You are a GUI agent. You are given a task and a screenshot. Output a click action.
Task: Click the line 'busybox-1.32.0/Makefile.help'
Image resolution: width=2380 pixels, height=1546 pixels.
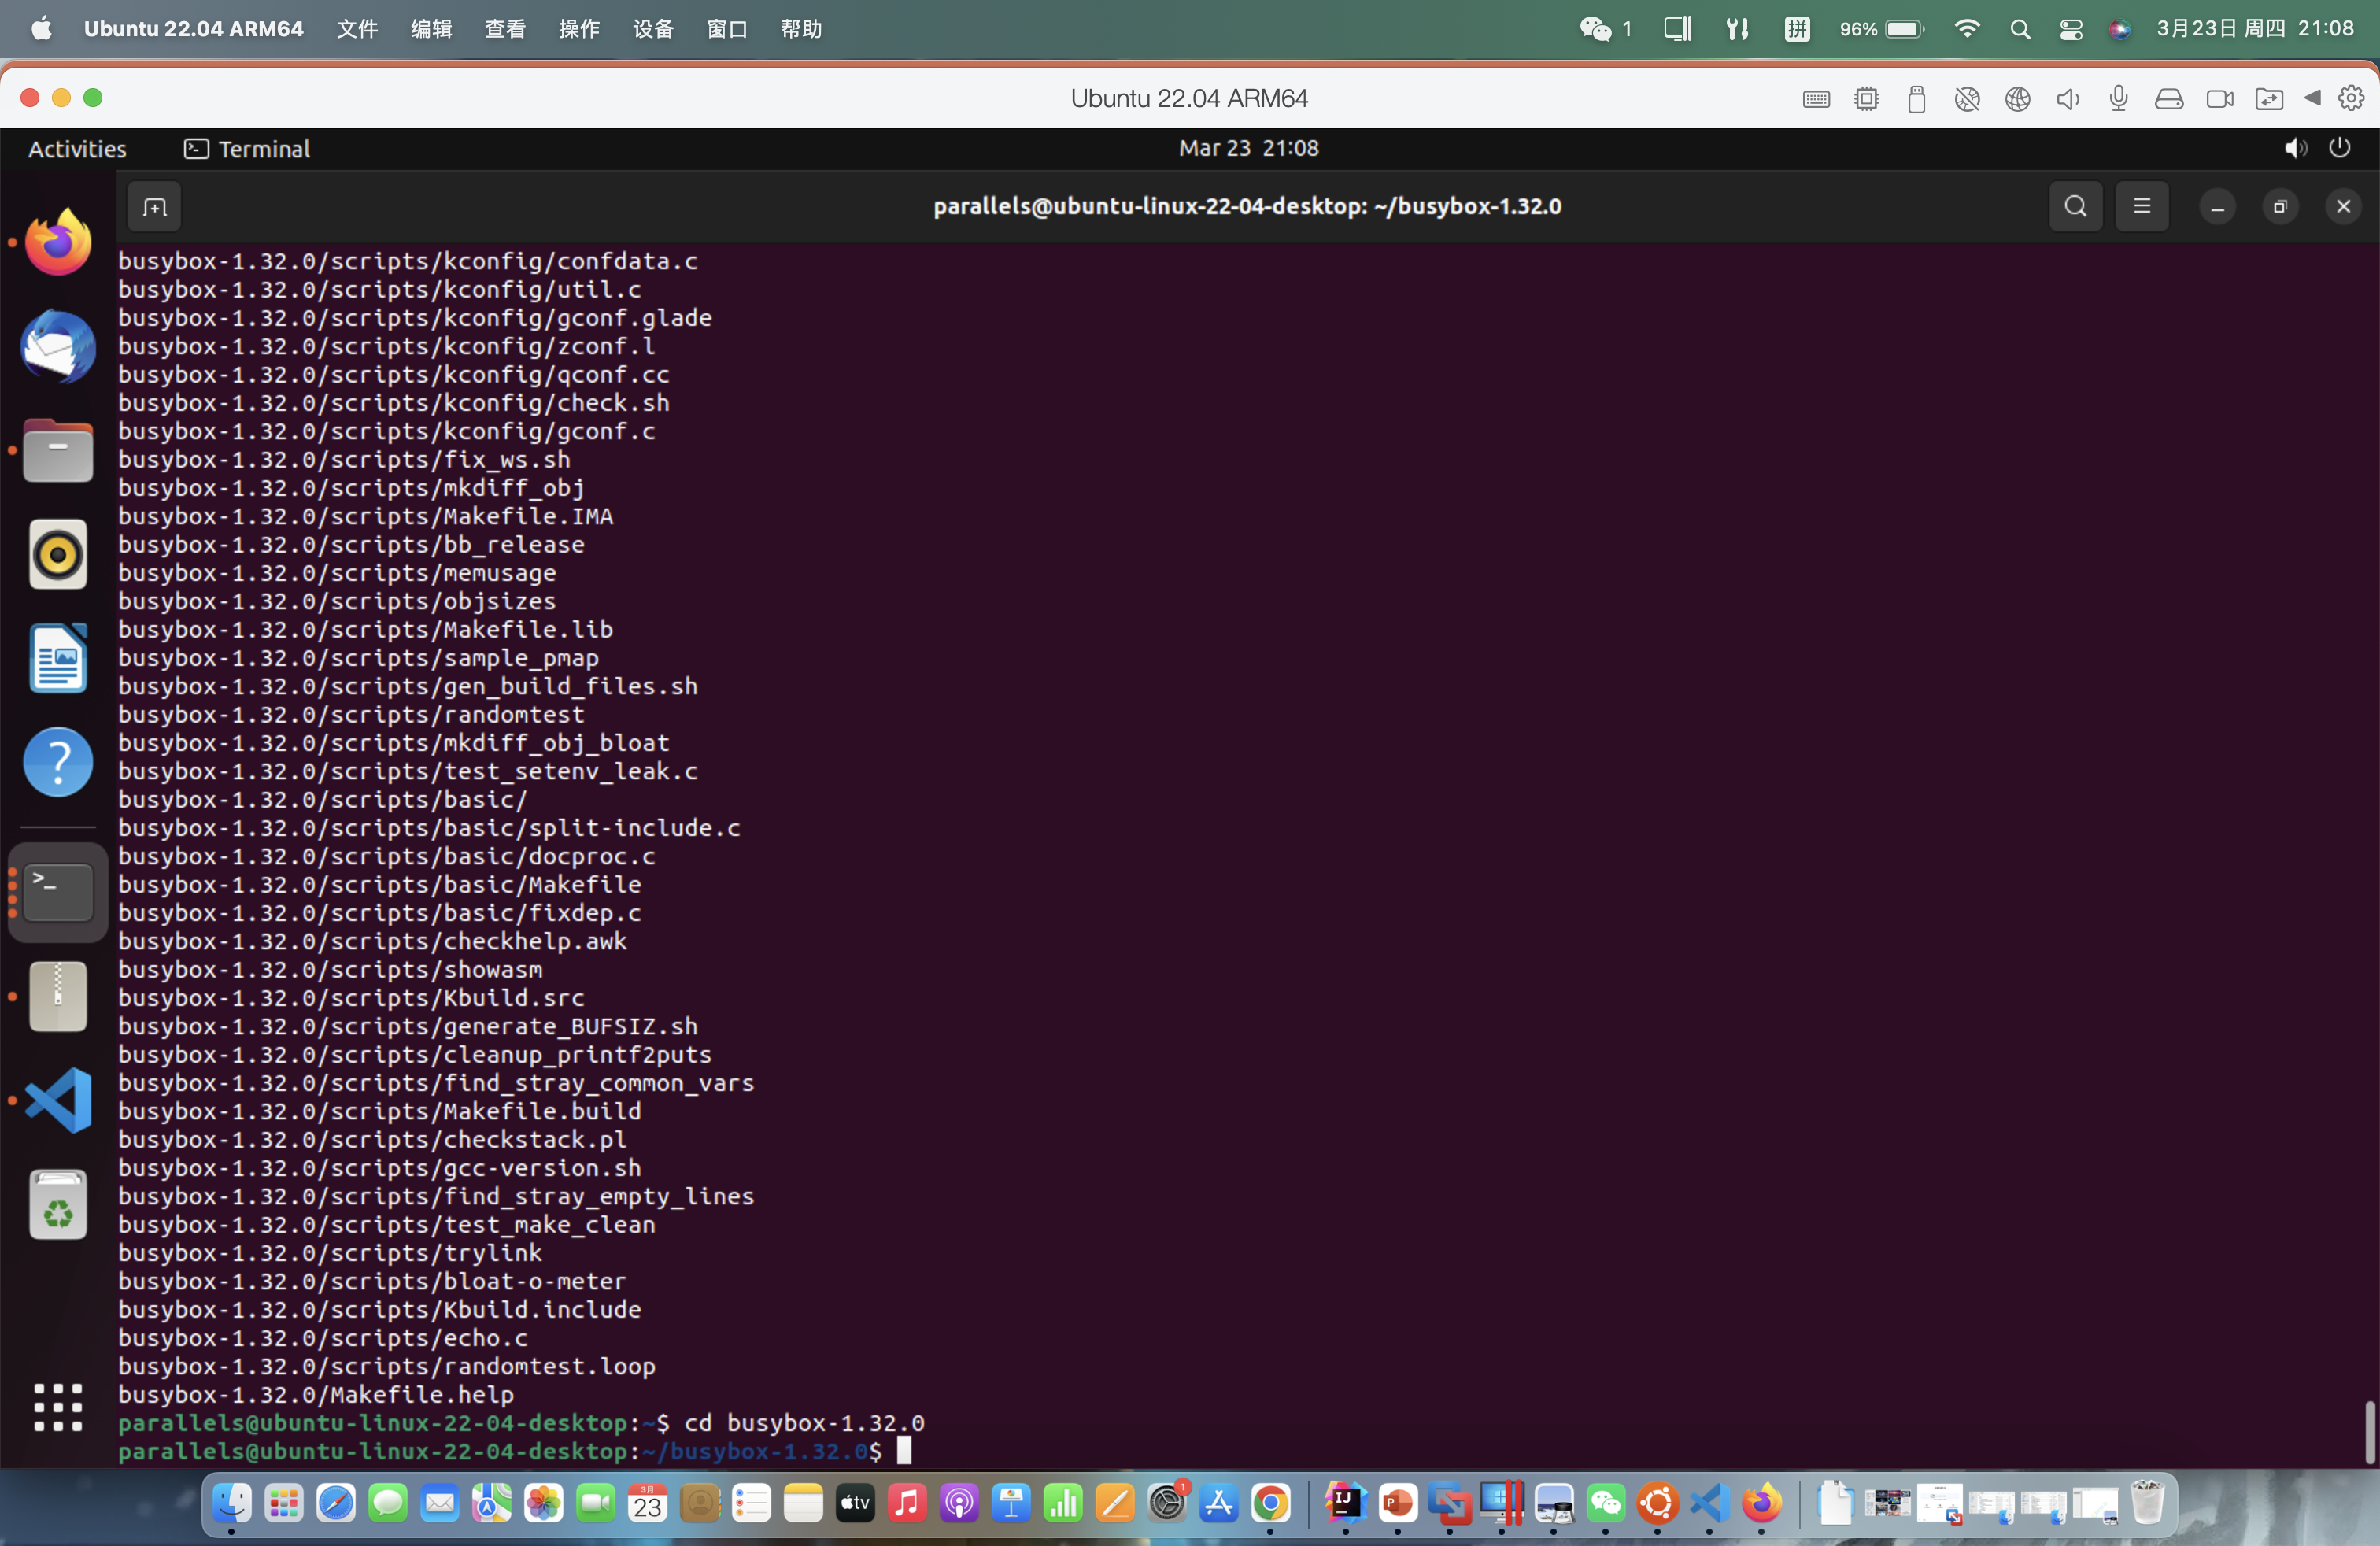coord(316,1394)
